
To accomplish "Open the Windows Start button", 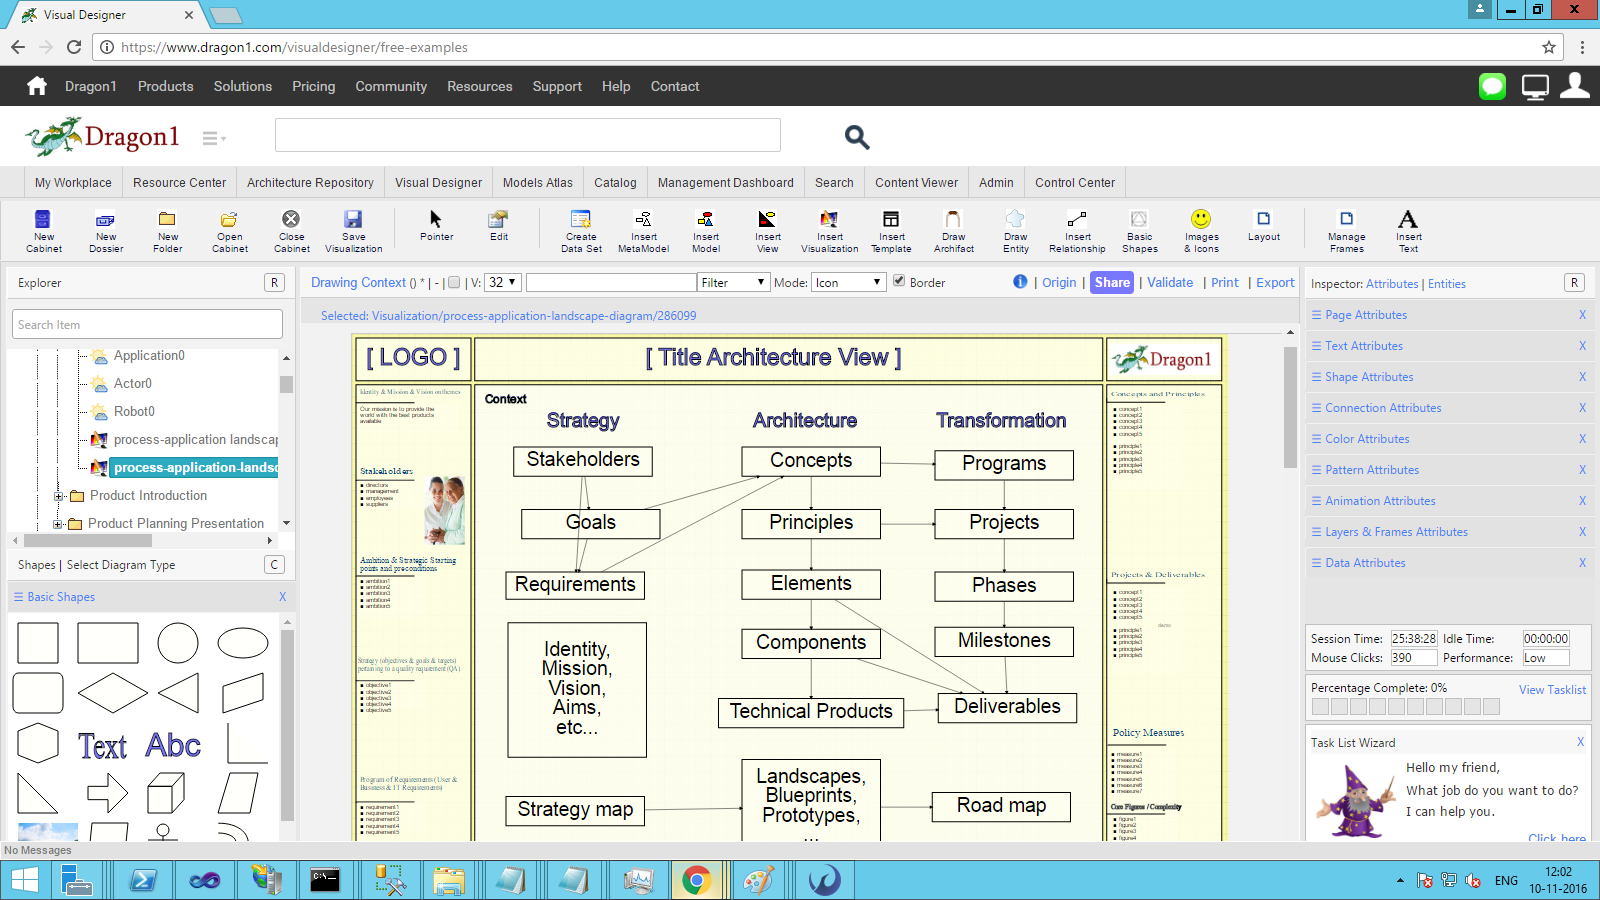I will [x=25, y=881].
